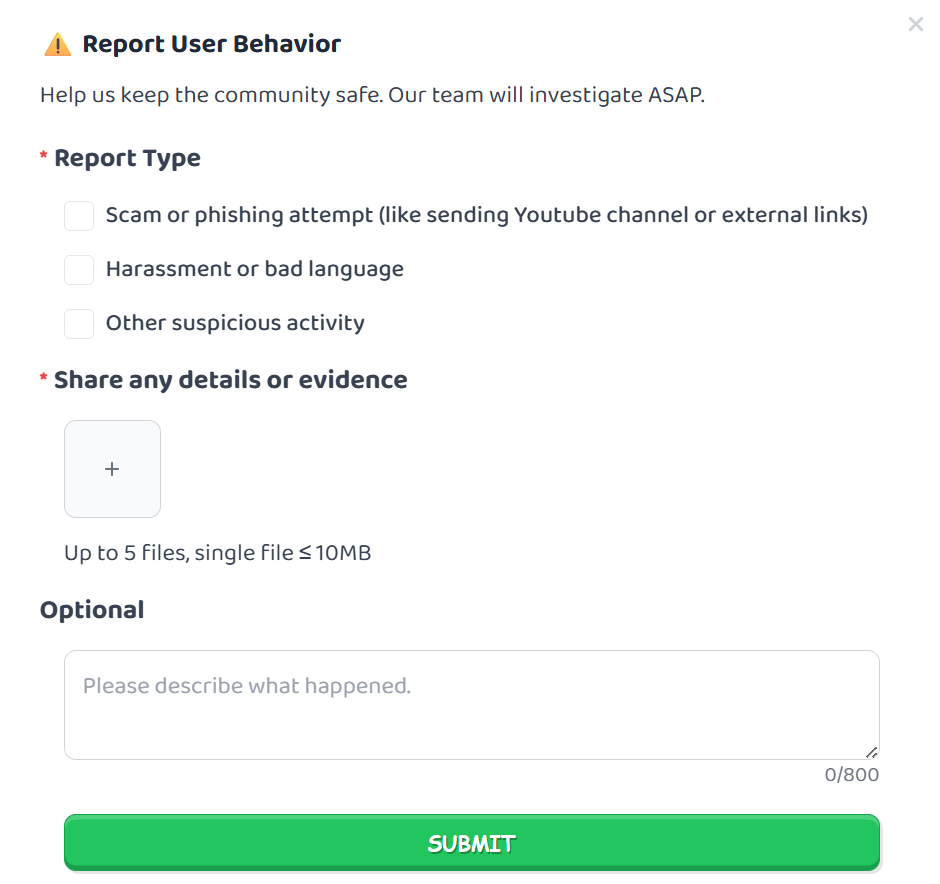Click the red asterisk beside Report Type

click(44, 156)
